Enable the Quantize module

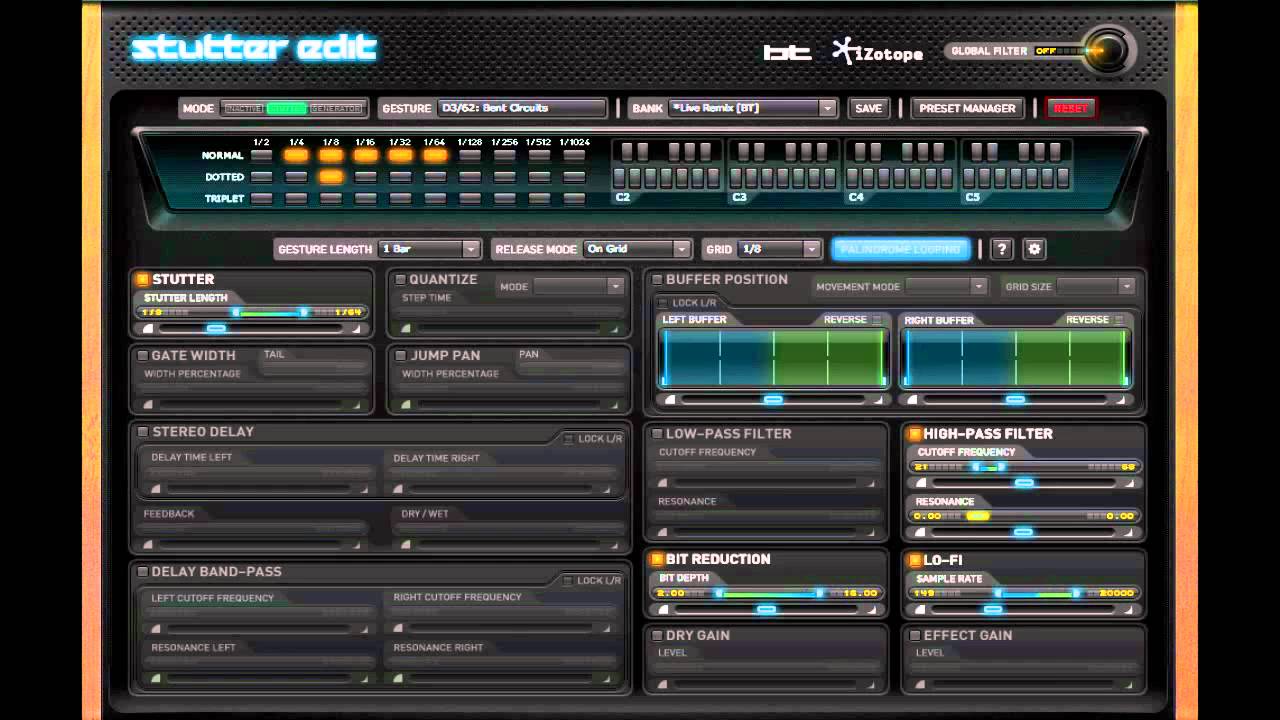tap(401, 280)
